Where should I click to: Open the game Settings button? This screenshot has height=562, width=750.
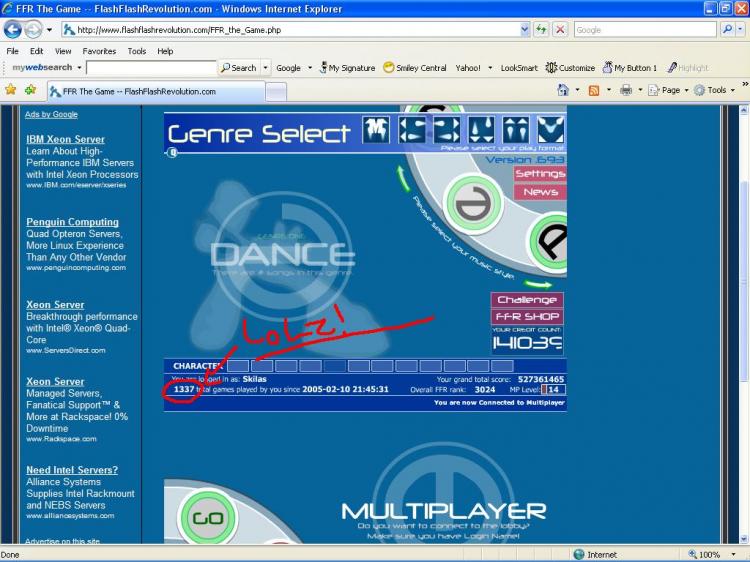[x=540, y=173]
